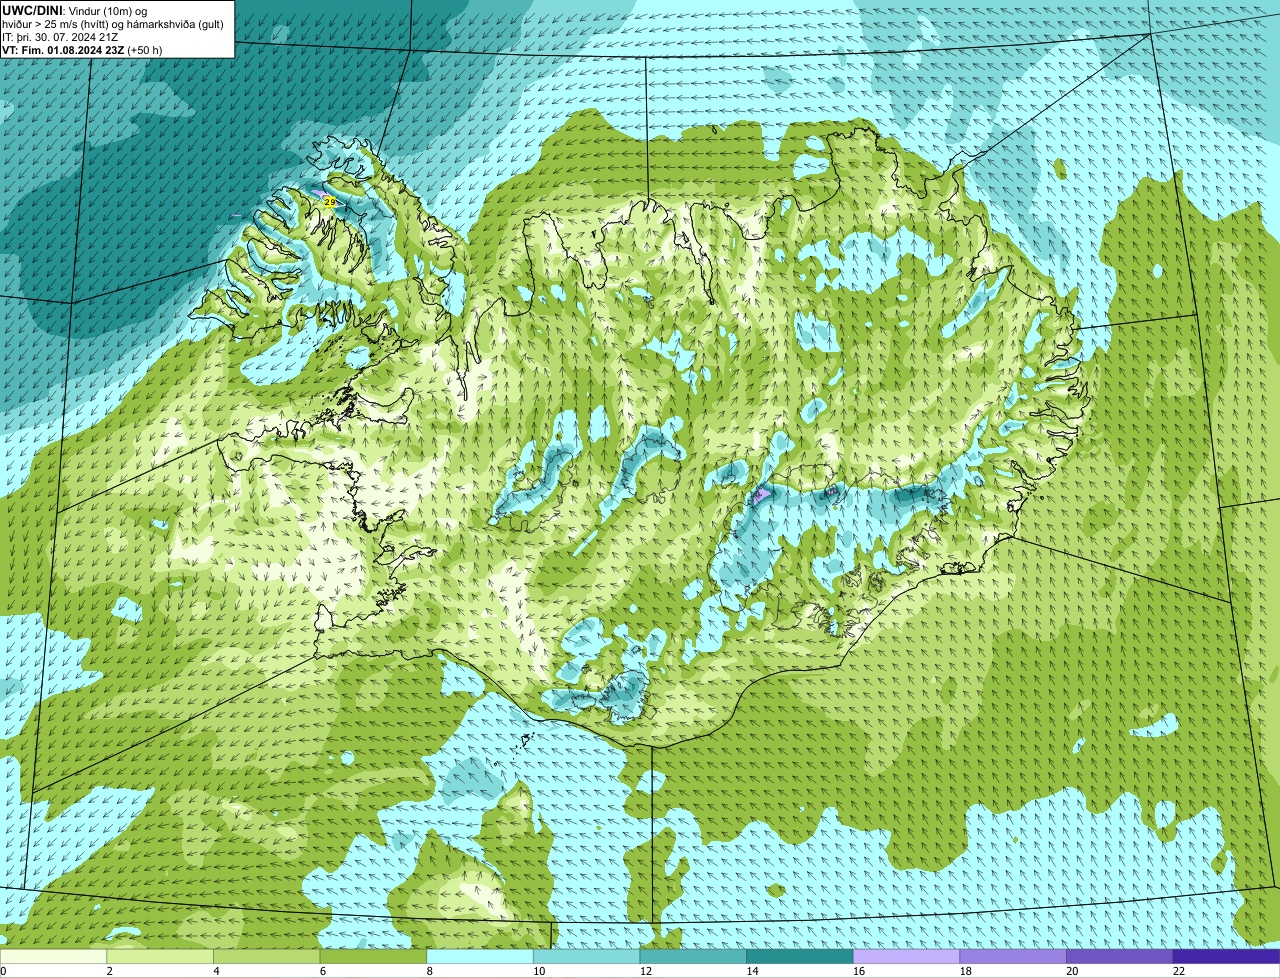Click the 16–18 m/s lavender legend swatch

pos(906,956)
